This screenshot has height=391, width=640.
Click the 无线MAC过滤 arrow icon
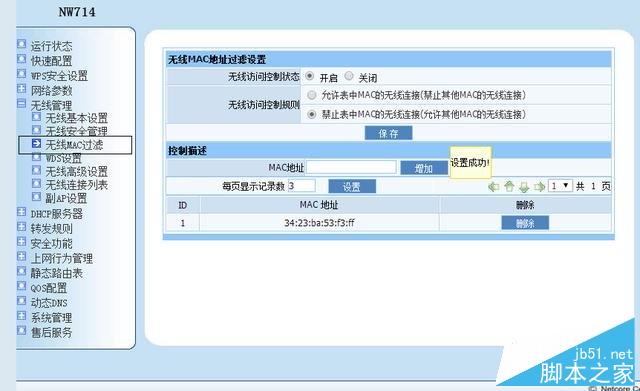pyautogui.click(x=36, y=143)
